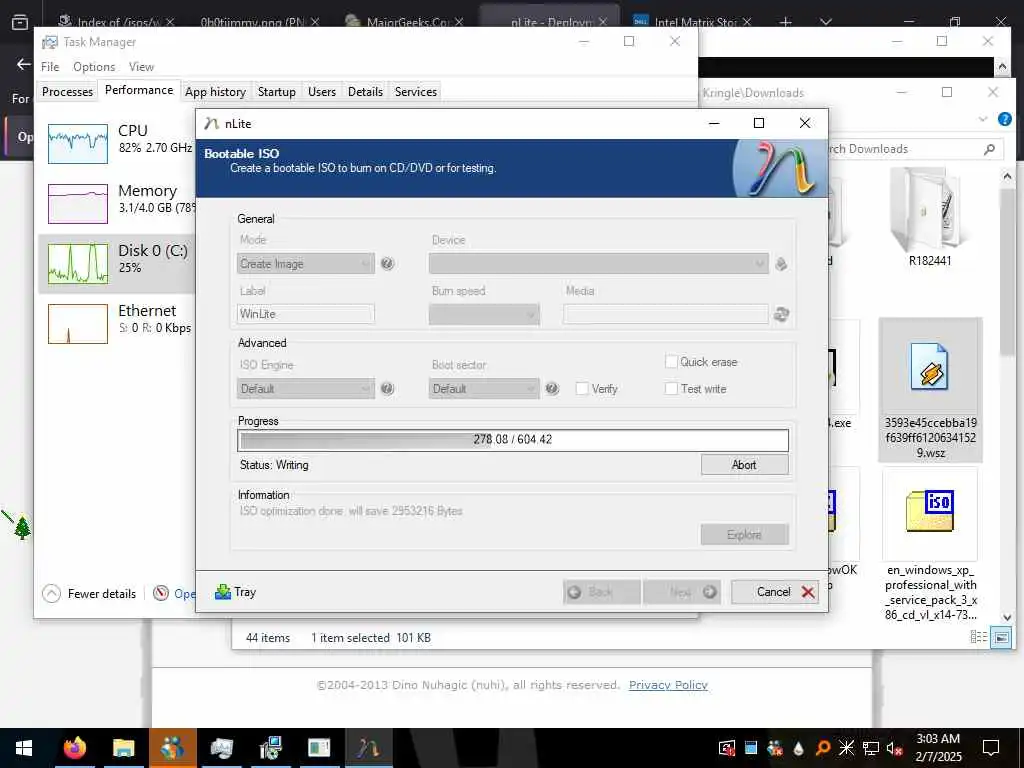
Task: Click the blue help icon in File Explorer
Action: click(1004, 119)
